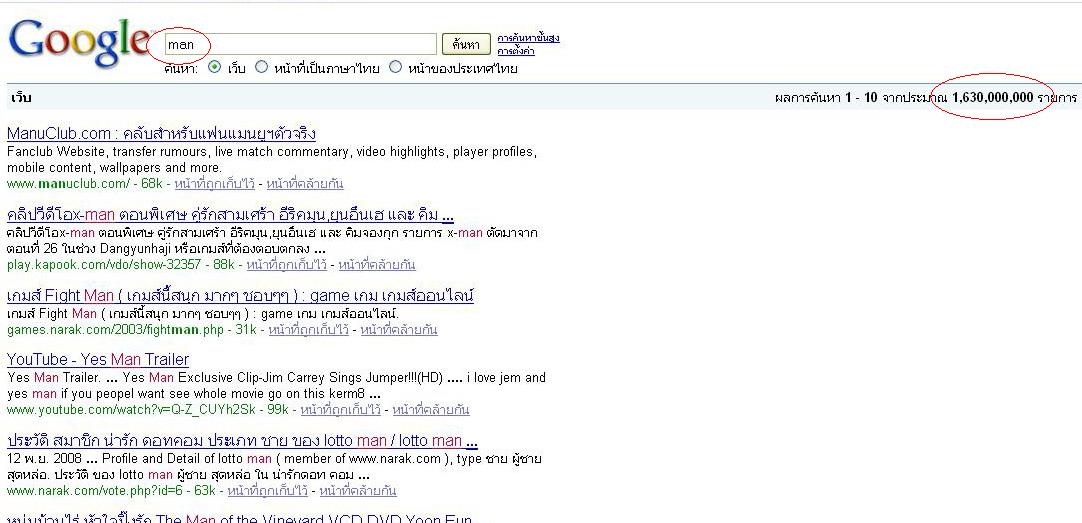Open the Fight Man game result title
The height and width of the screenshot is (523, 1082).
pyautogui.click(x=240, y=296)
